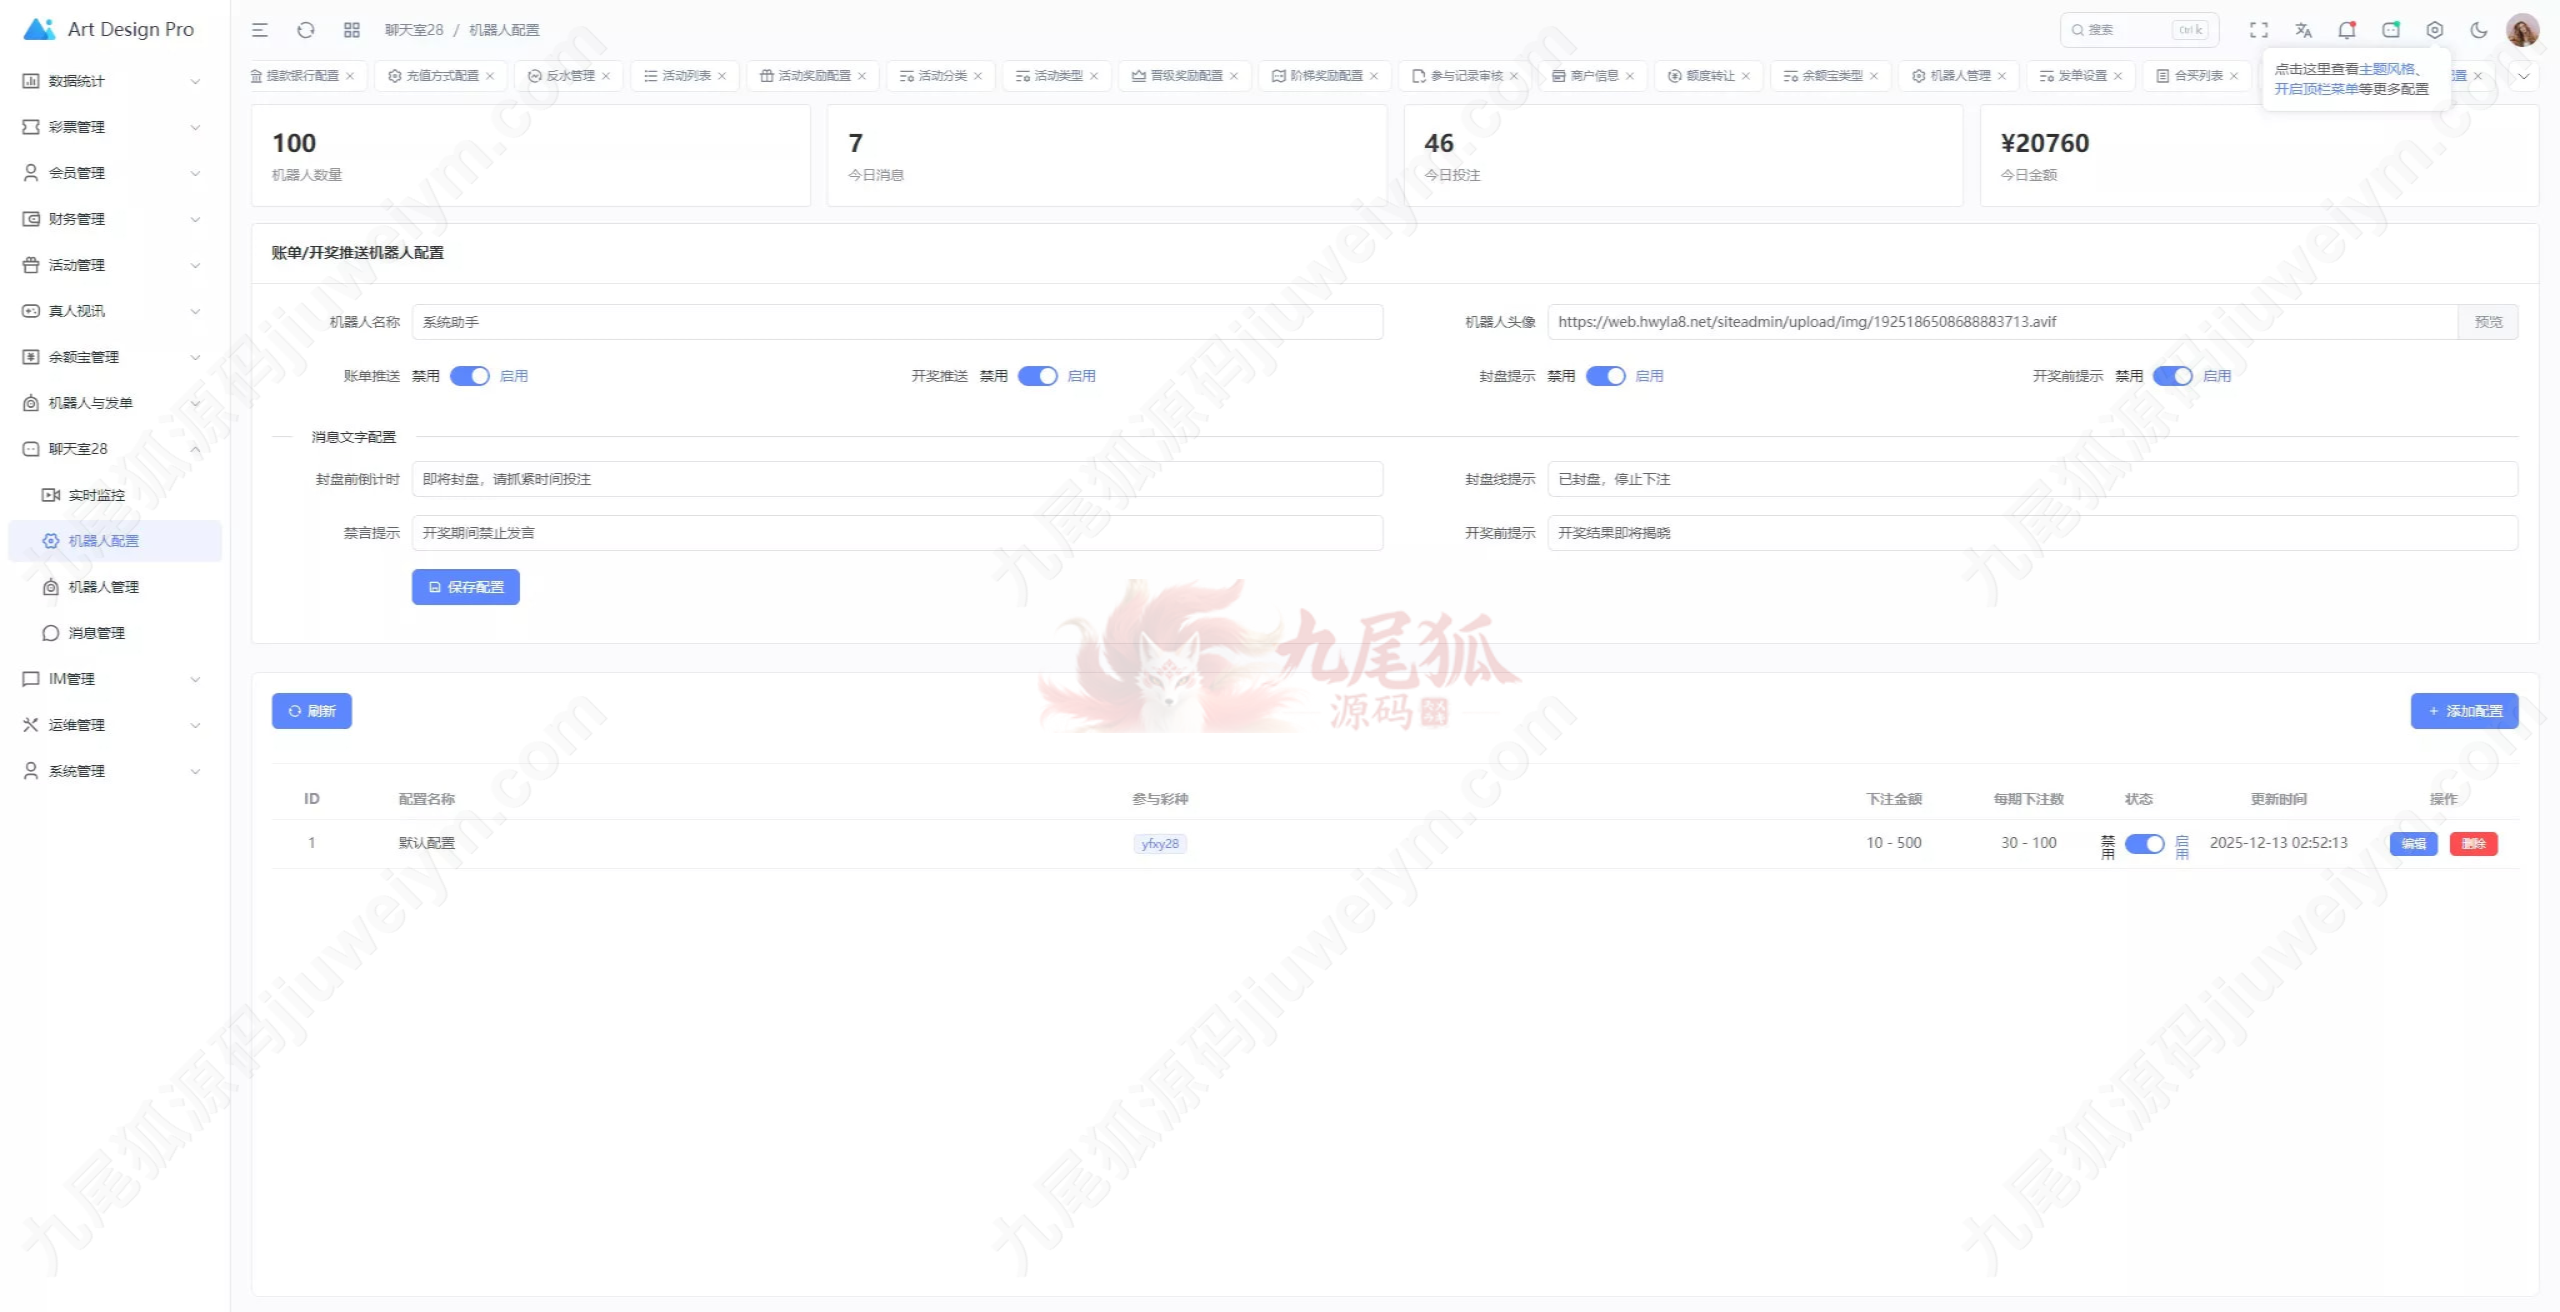Open the settings gear icon in header

tap(2435, 30)
